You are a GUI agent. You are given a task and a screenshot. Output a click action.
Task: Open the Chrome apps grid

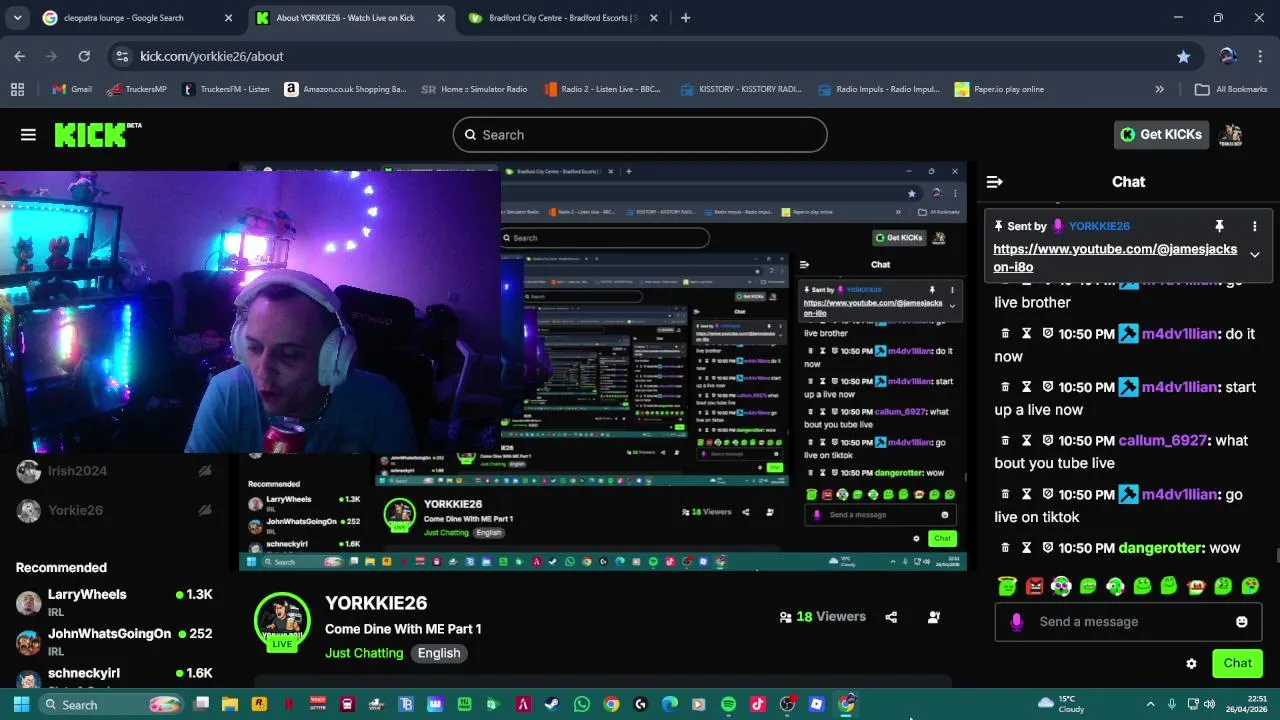(x=17, y=89)
